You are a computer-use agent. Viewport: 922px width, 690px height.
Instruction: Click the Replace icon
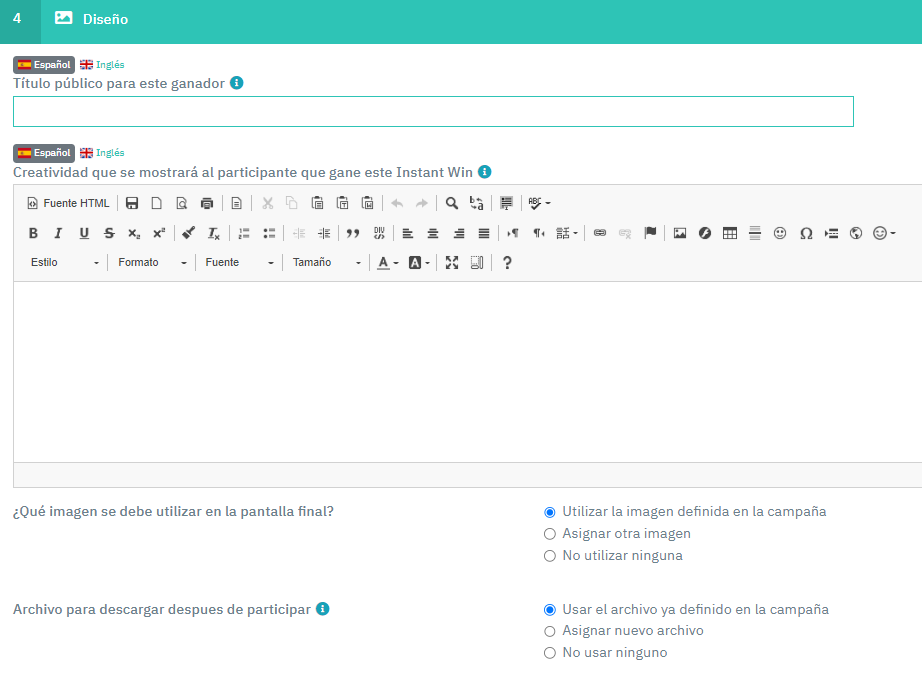[x=476, y=204]
